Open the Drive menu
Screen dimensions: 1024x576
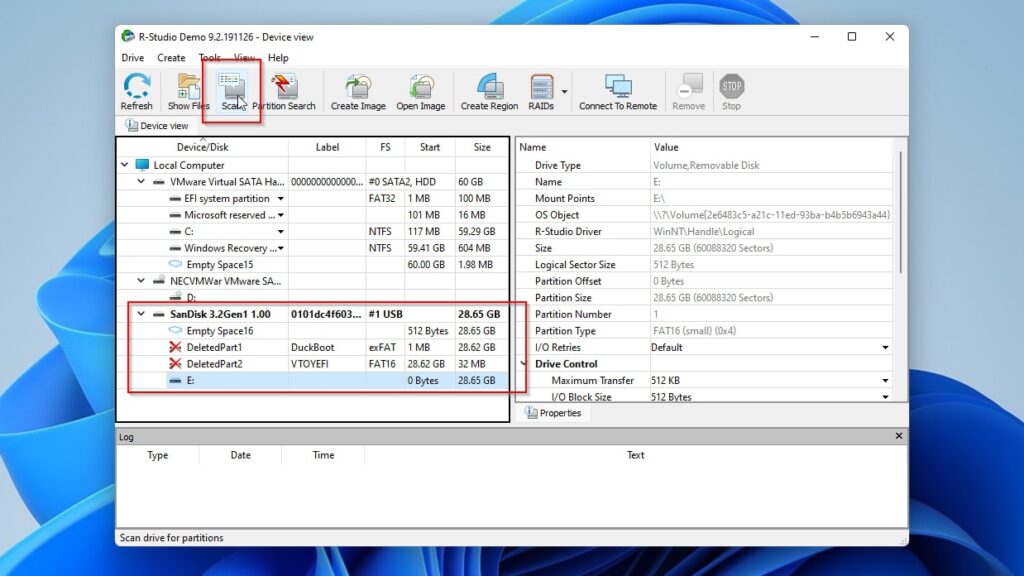click(133, 57)
